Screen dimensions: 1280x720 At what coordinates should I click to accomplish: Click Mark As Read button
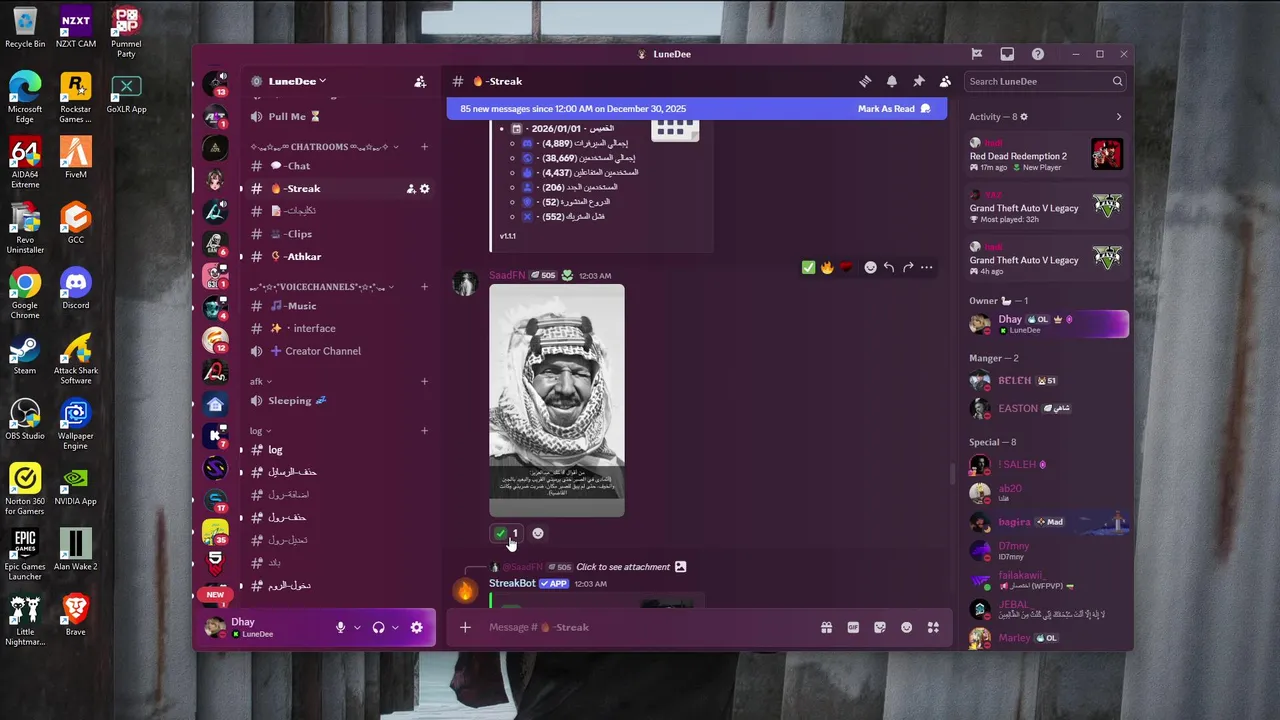coord(894,109)
